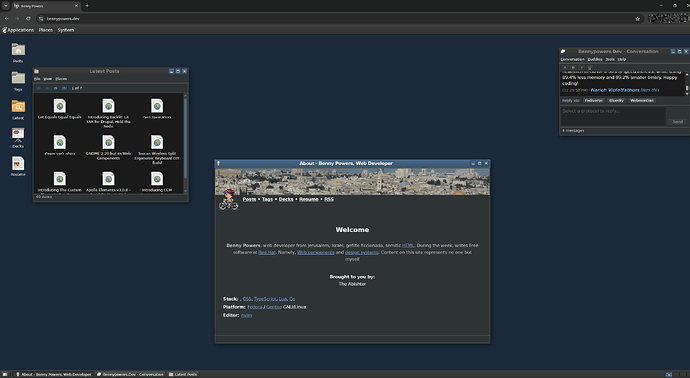The image size is (690, 378).
Task: Click the Latest Posts window vertical scrollbar
Action: coord(185,143)
